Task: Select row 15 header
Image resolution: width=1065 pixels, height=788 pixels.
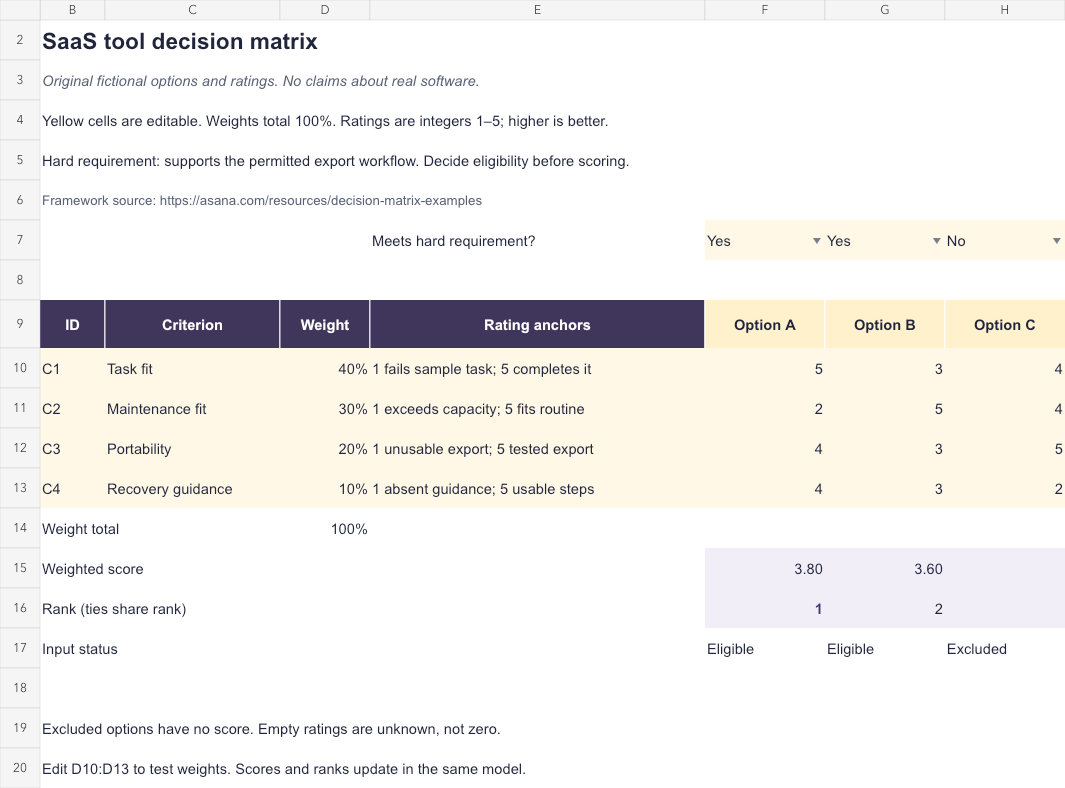Action: tap(20, 568)
